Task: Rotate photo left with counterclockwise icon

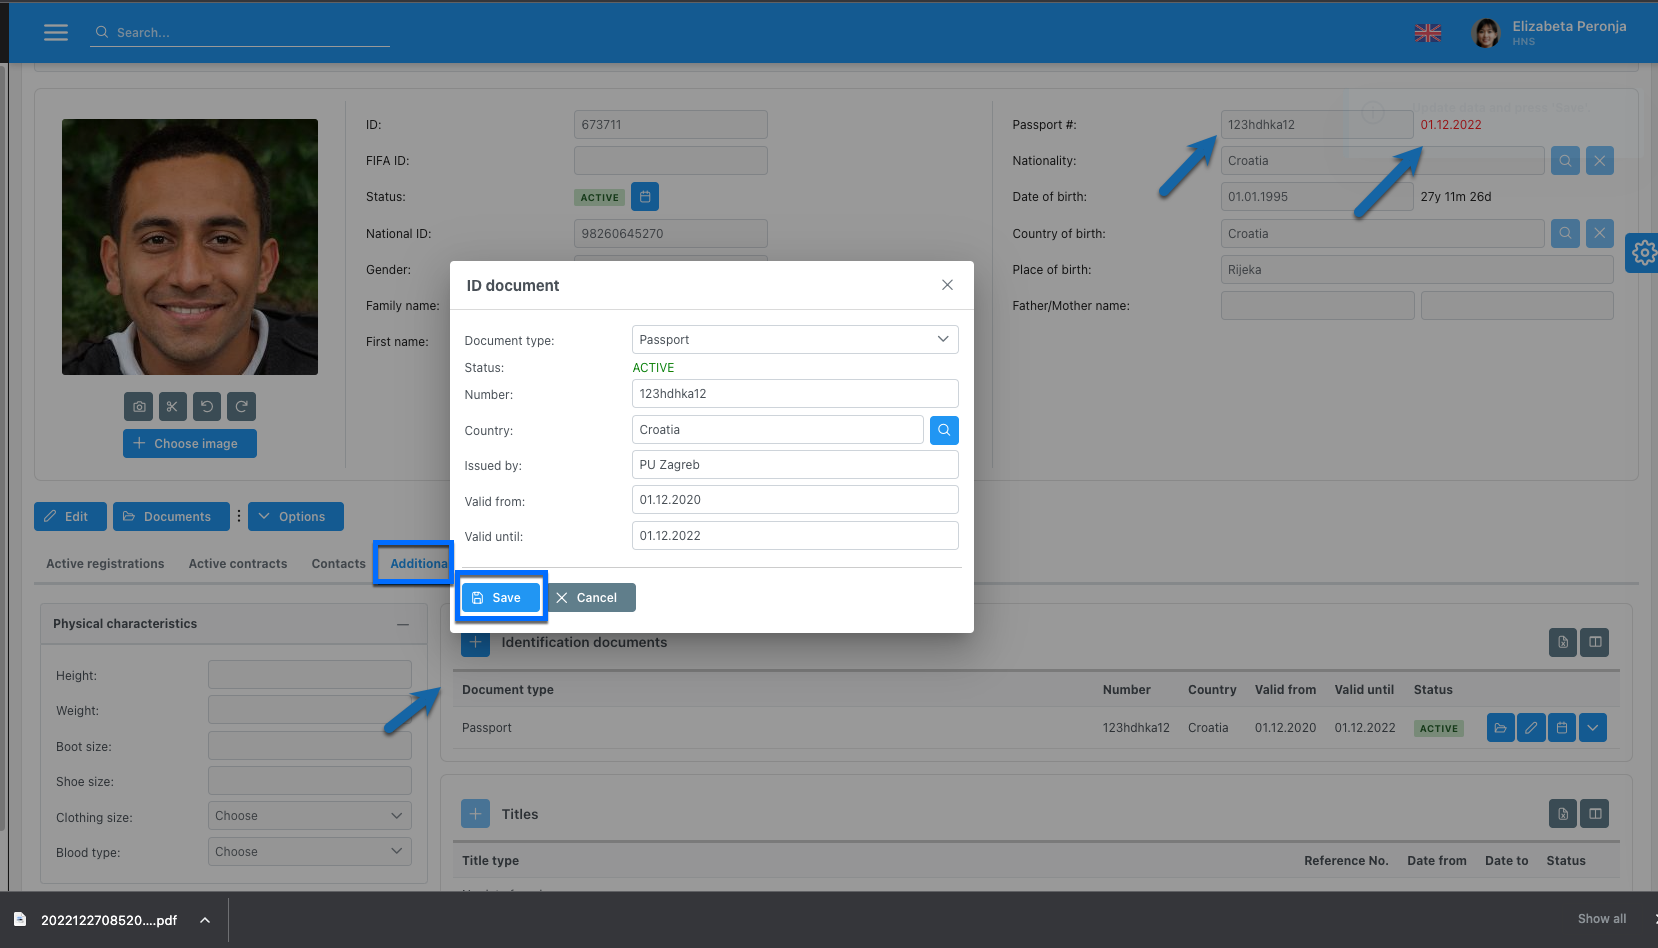Action: click(207, 407)
